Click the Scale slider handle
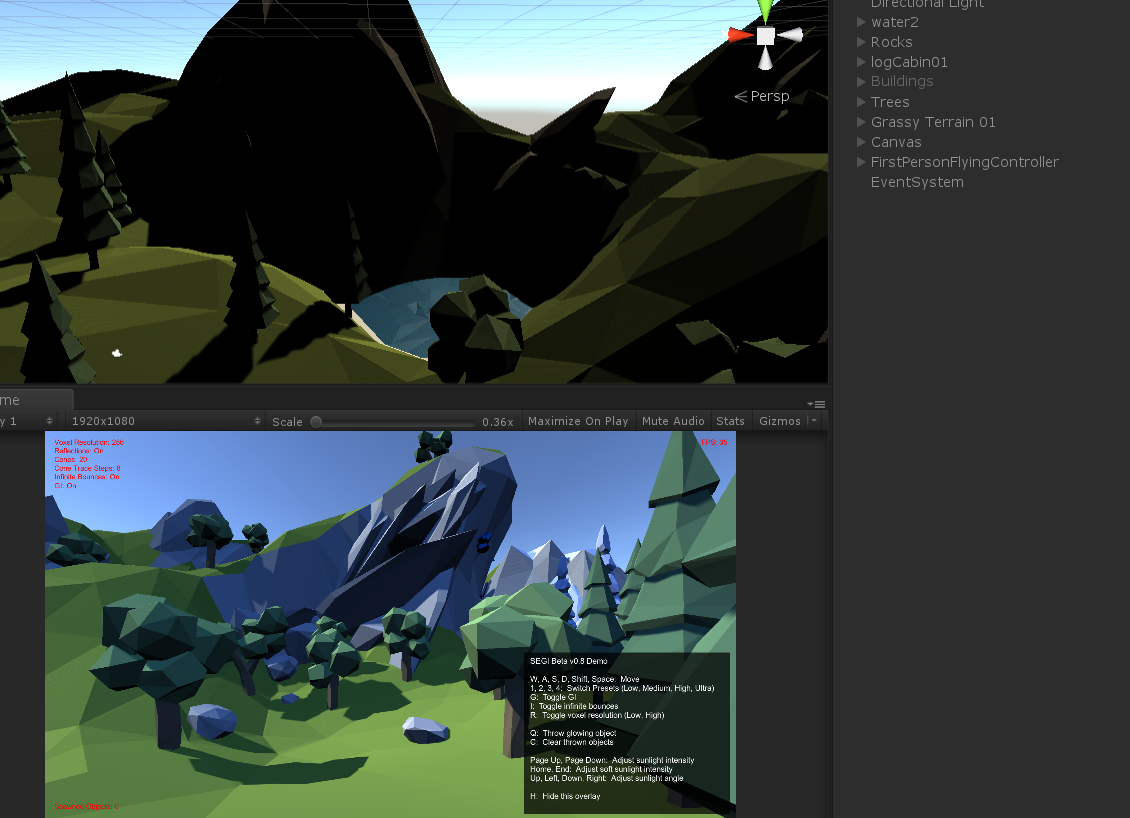 tap(316, 422)
